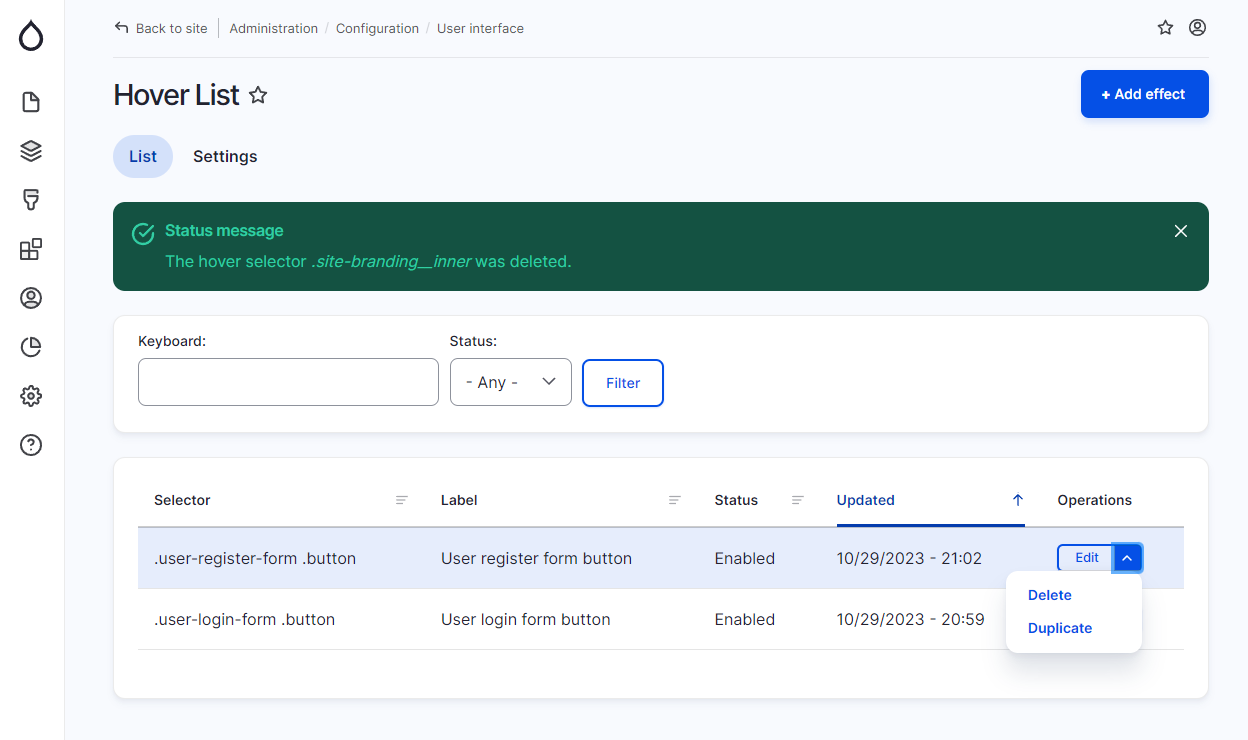Choose Delete from the operations menu

click(1049, 595)
